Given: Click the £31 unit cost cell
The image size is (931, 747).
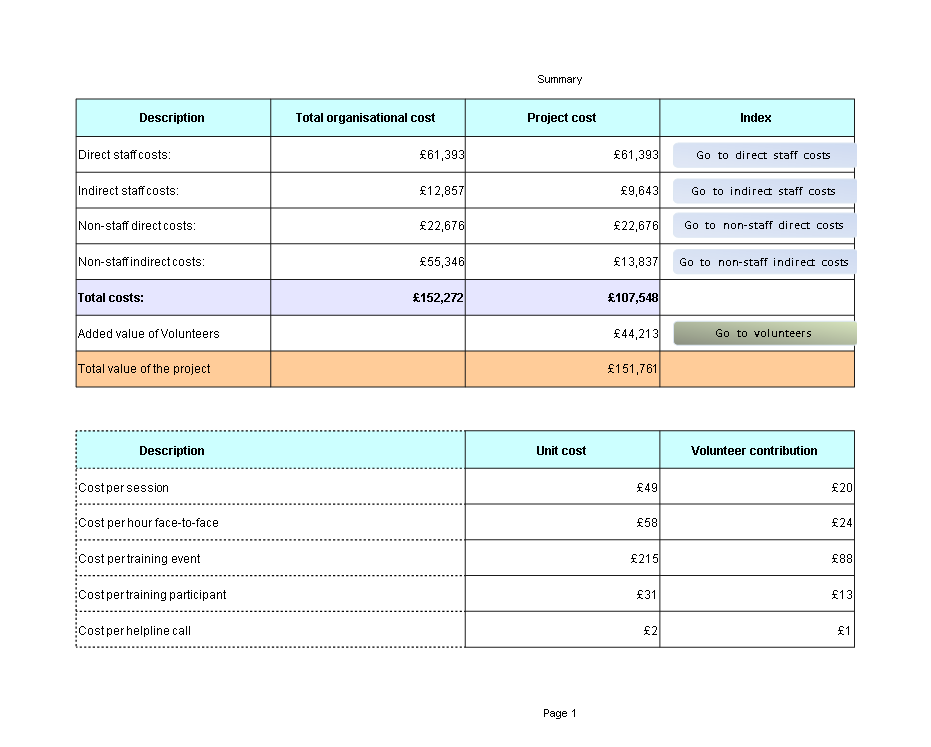Looking at the screenshot, I should (563, 594).
